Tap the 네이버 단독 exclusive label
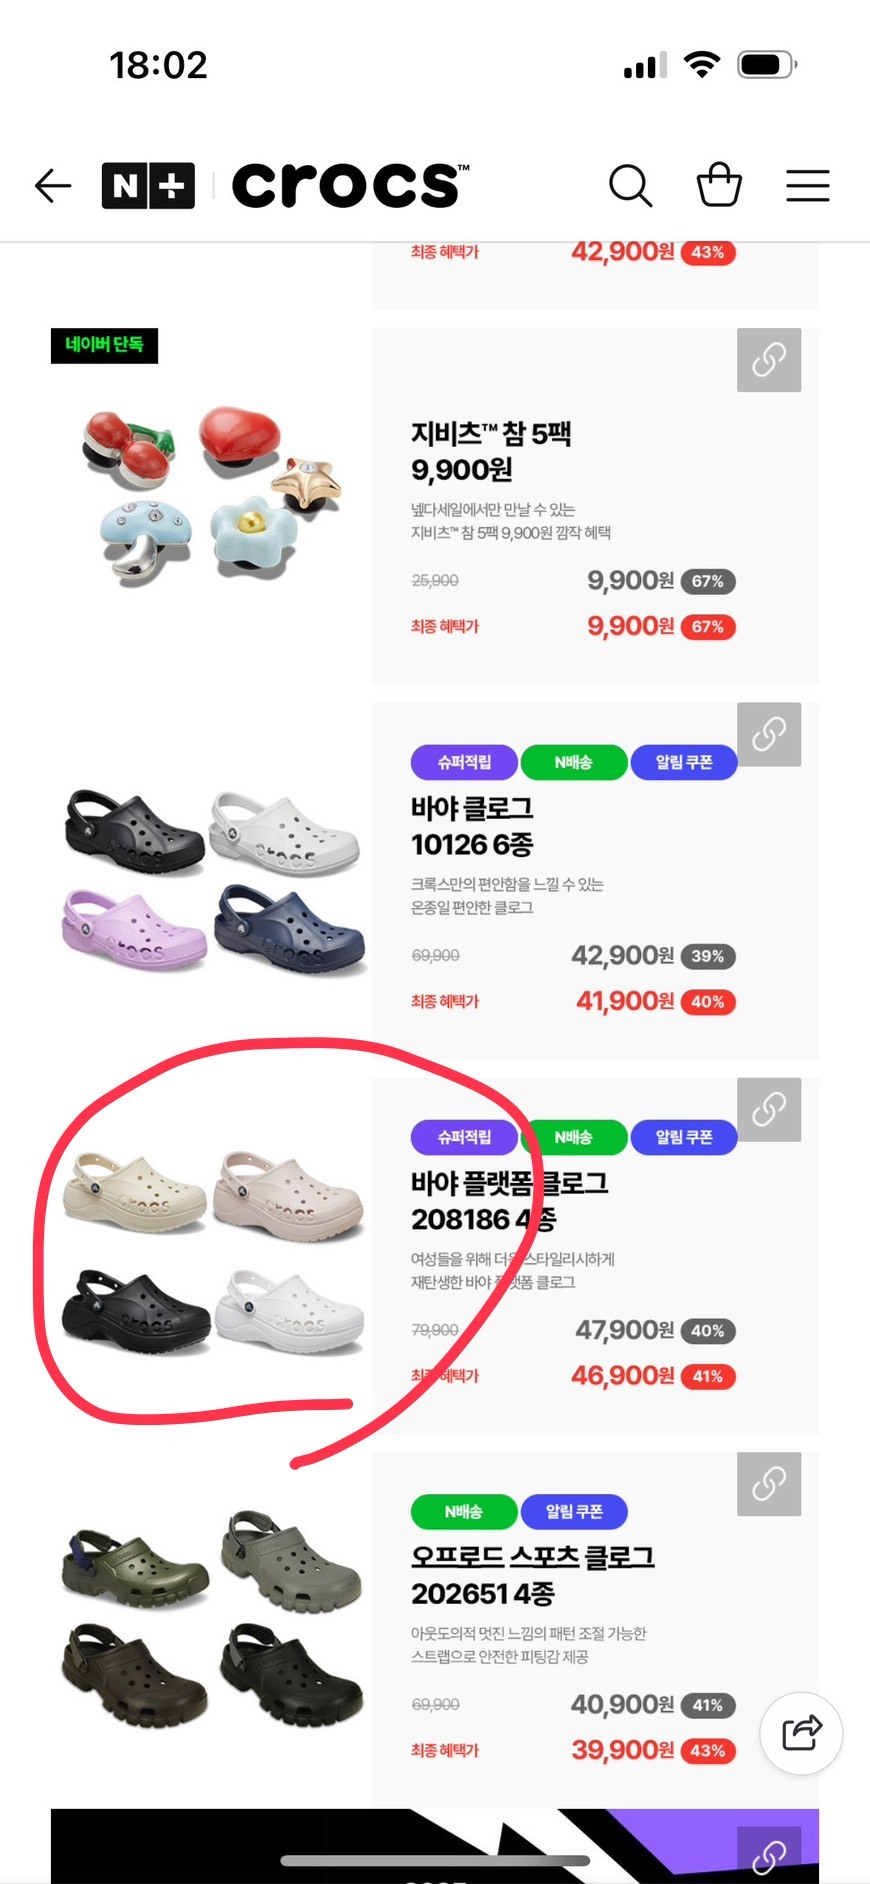Viewport: 870px width, 1884px height. [104, 345]
